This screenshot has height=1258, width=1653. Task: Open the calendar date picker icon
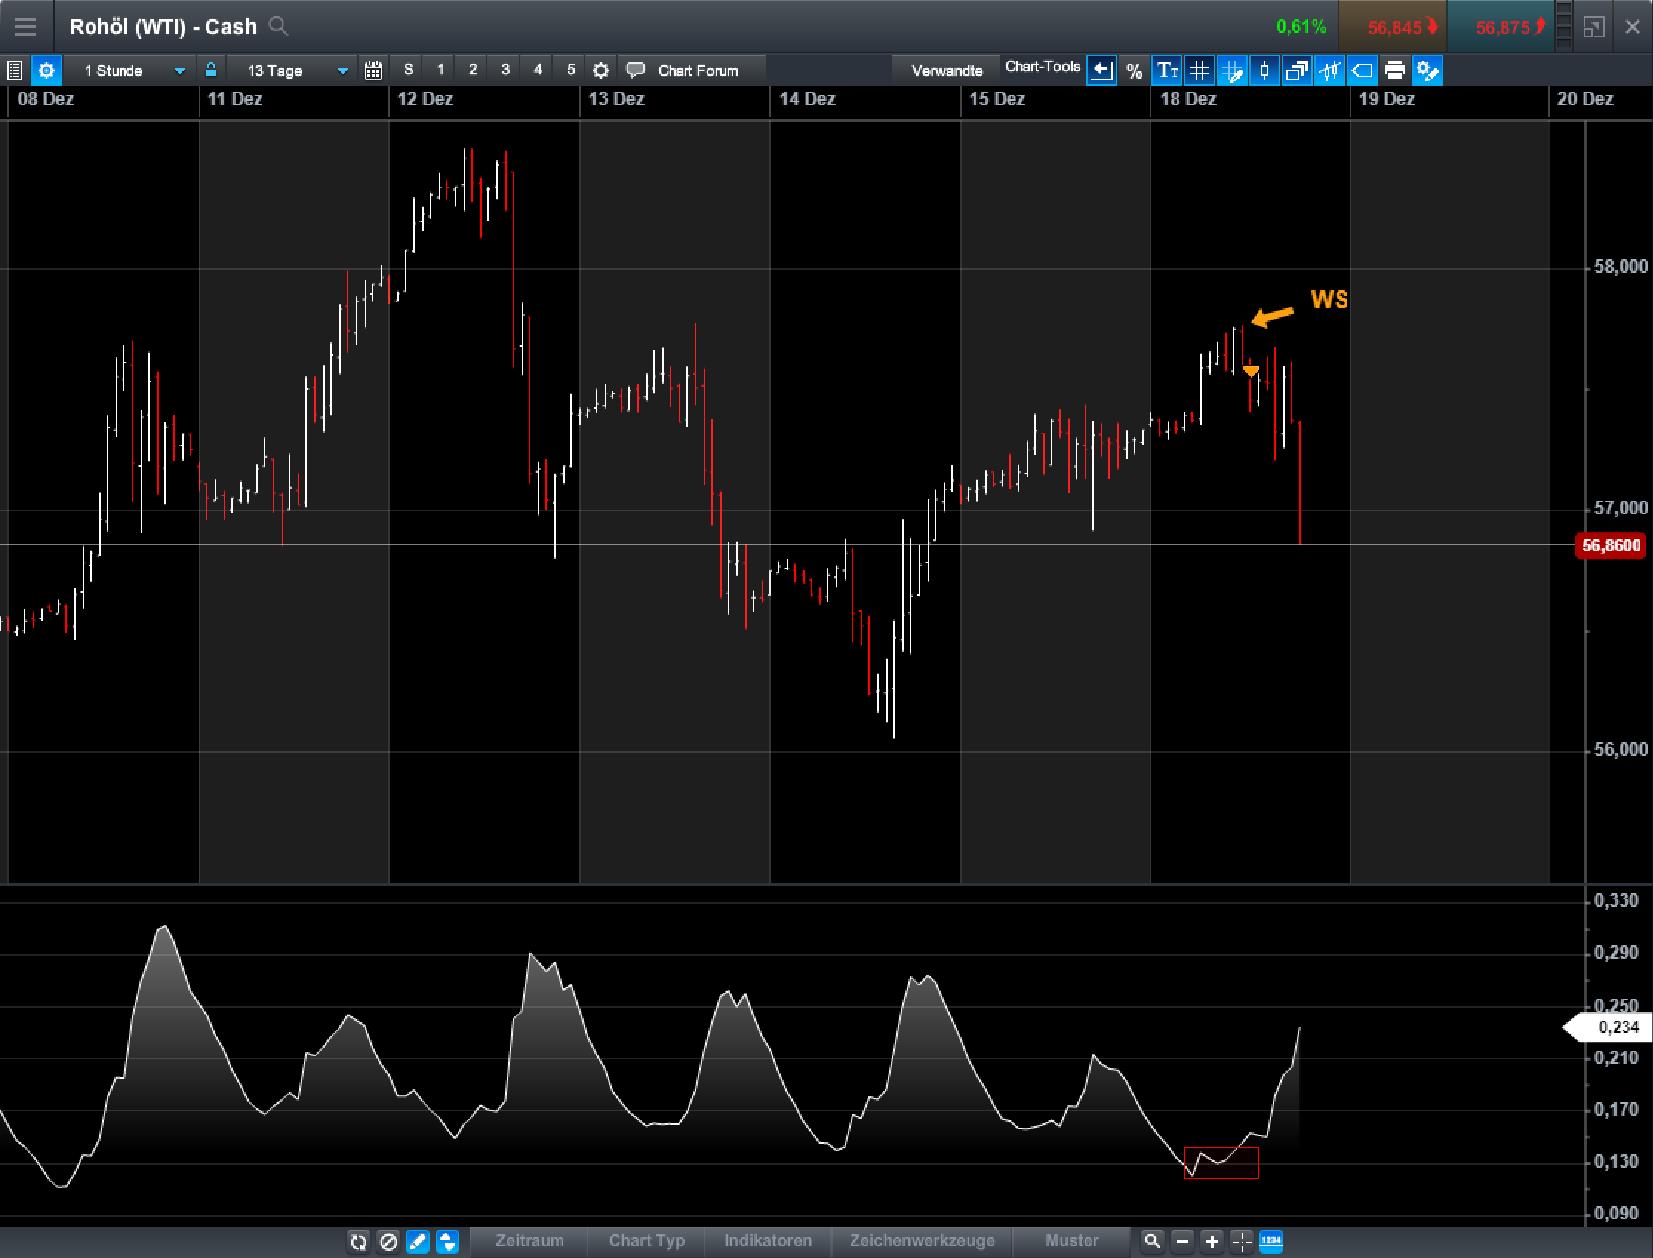coord(375,70)
